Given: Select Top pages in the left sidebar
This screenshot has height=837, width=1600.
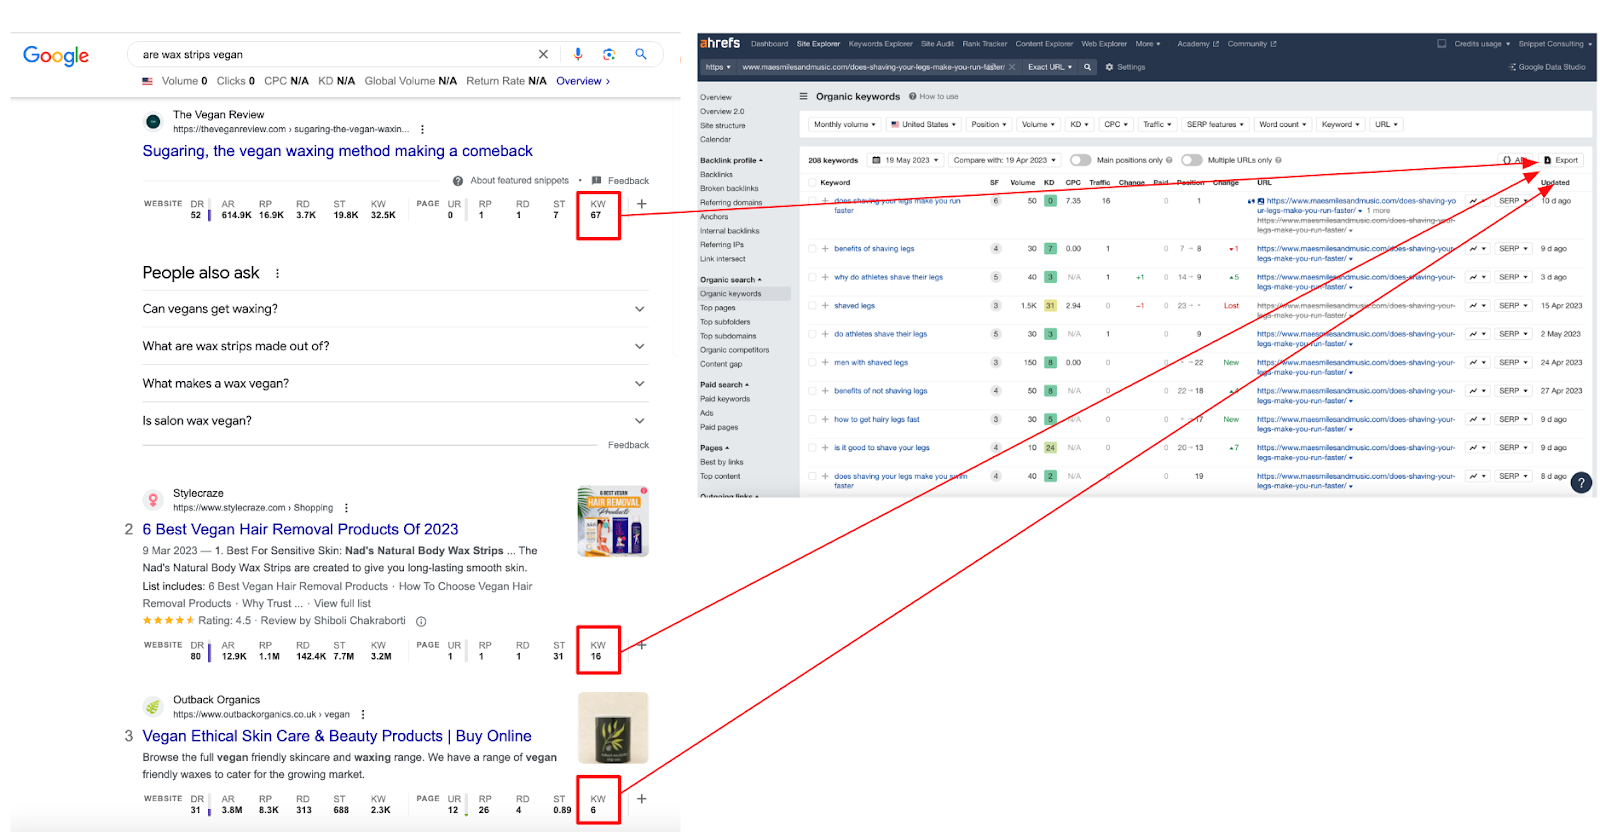Looking at the screenshot, I should pyautogui.click(x=718, y=308).
